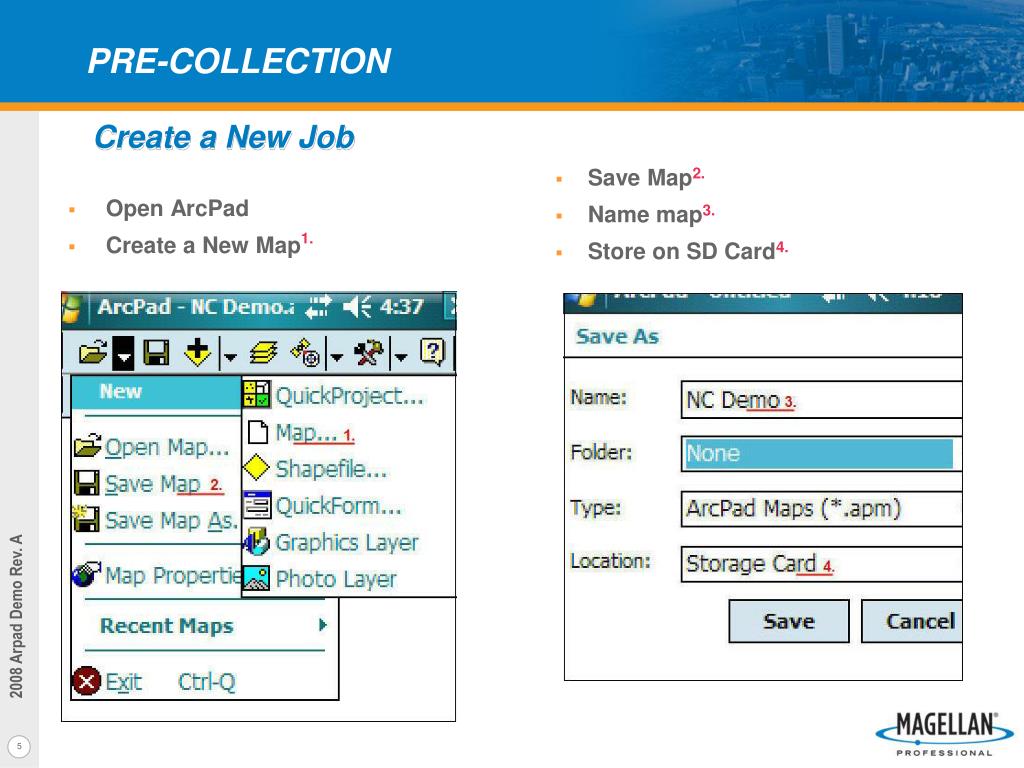Click the Photo Layer picture icon
Screen dimensions: 1024x768
tap(257, 579)
